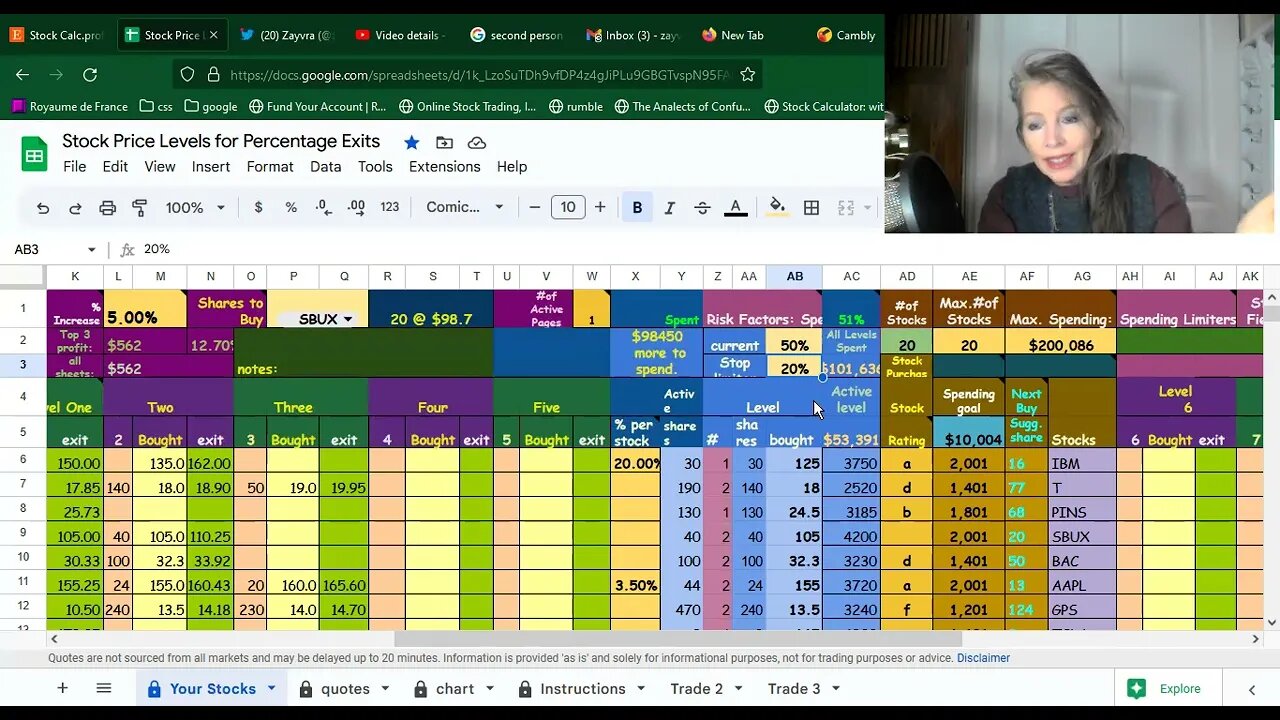Open the Format menu
1280x720 pixels.
[270, 167]
